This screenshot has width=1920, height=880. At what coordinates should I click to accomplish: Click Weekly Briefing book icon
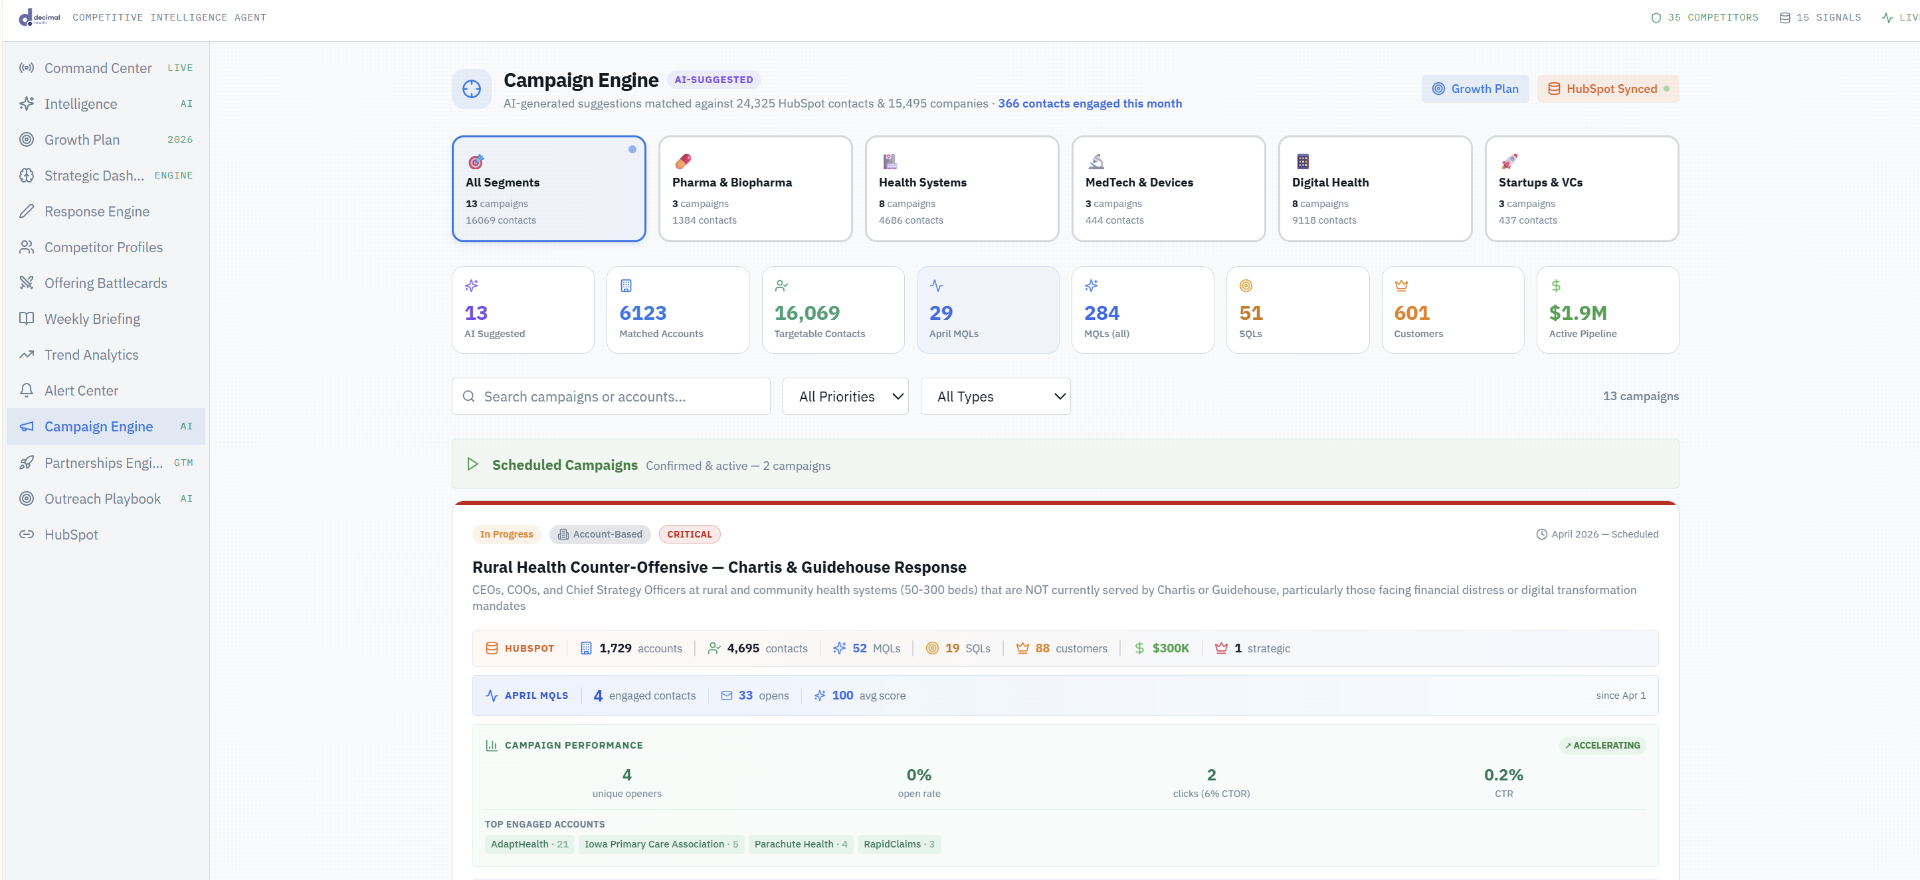tap(27, 319)
